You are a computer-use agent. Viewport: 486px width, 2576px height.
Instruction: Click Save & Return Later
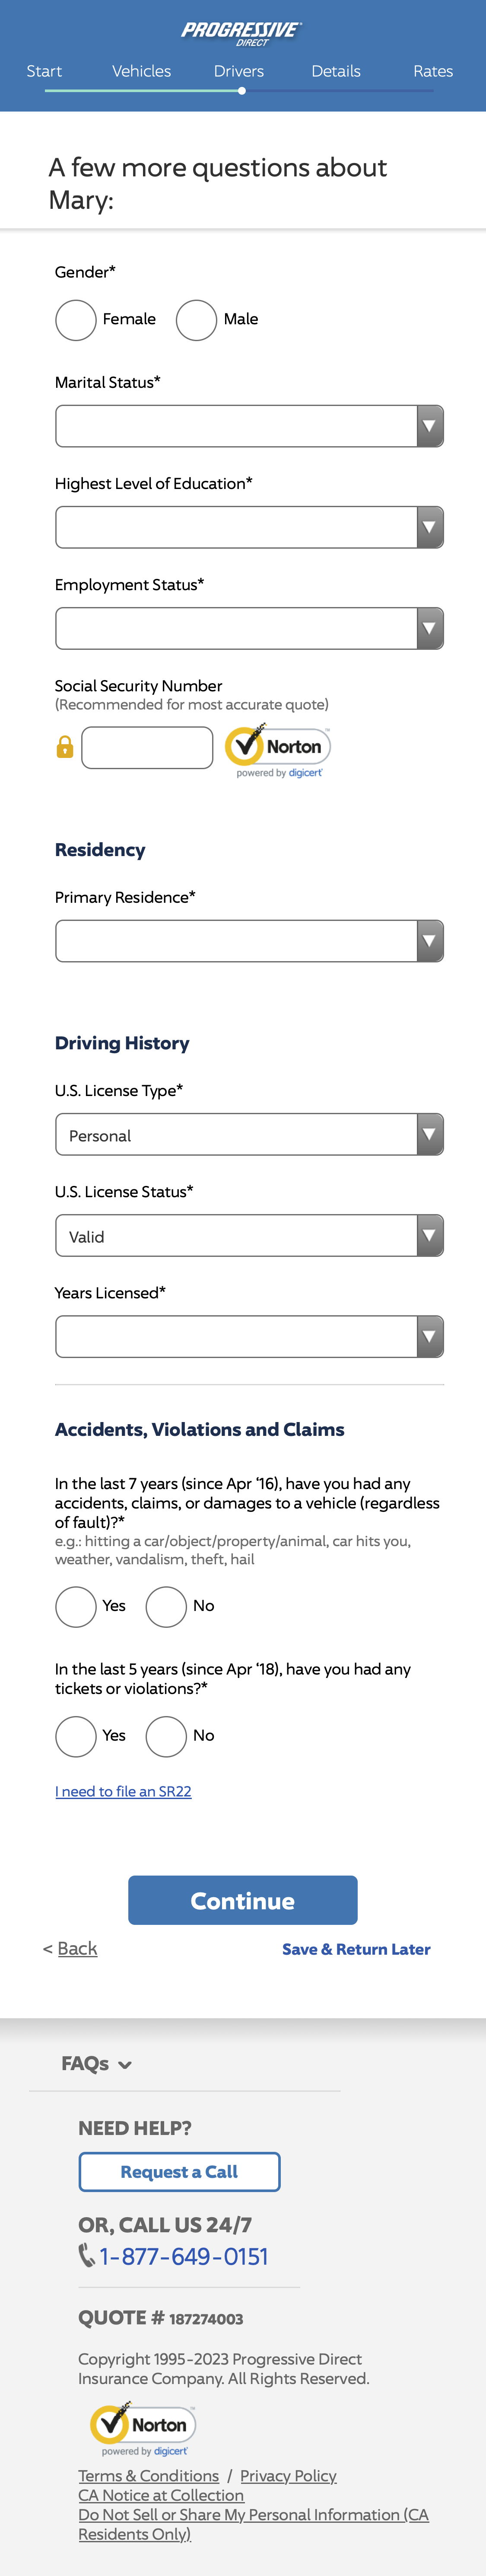(356, 1948)
